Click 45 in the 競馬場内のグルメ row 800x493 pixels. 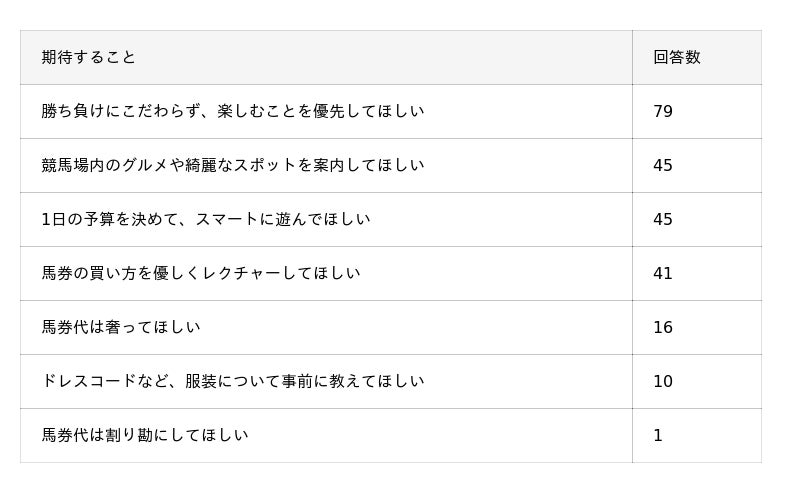tap(663, 166)
